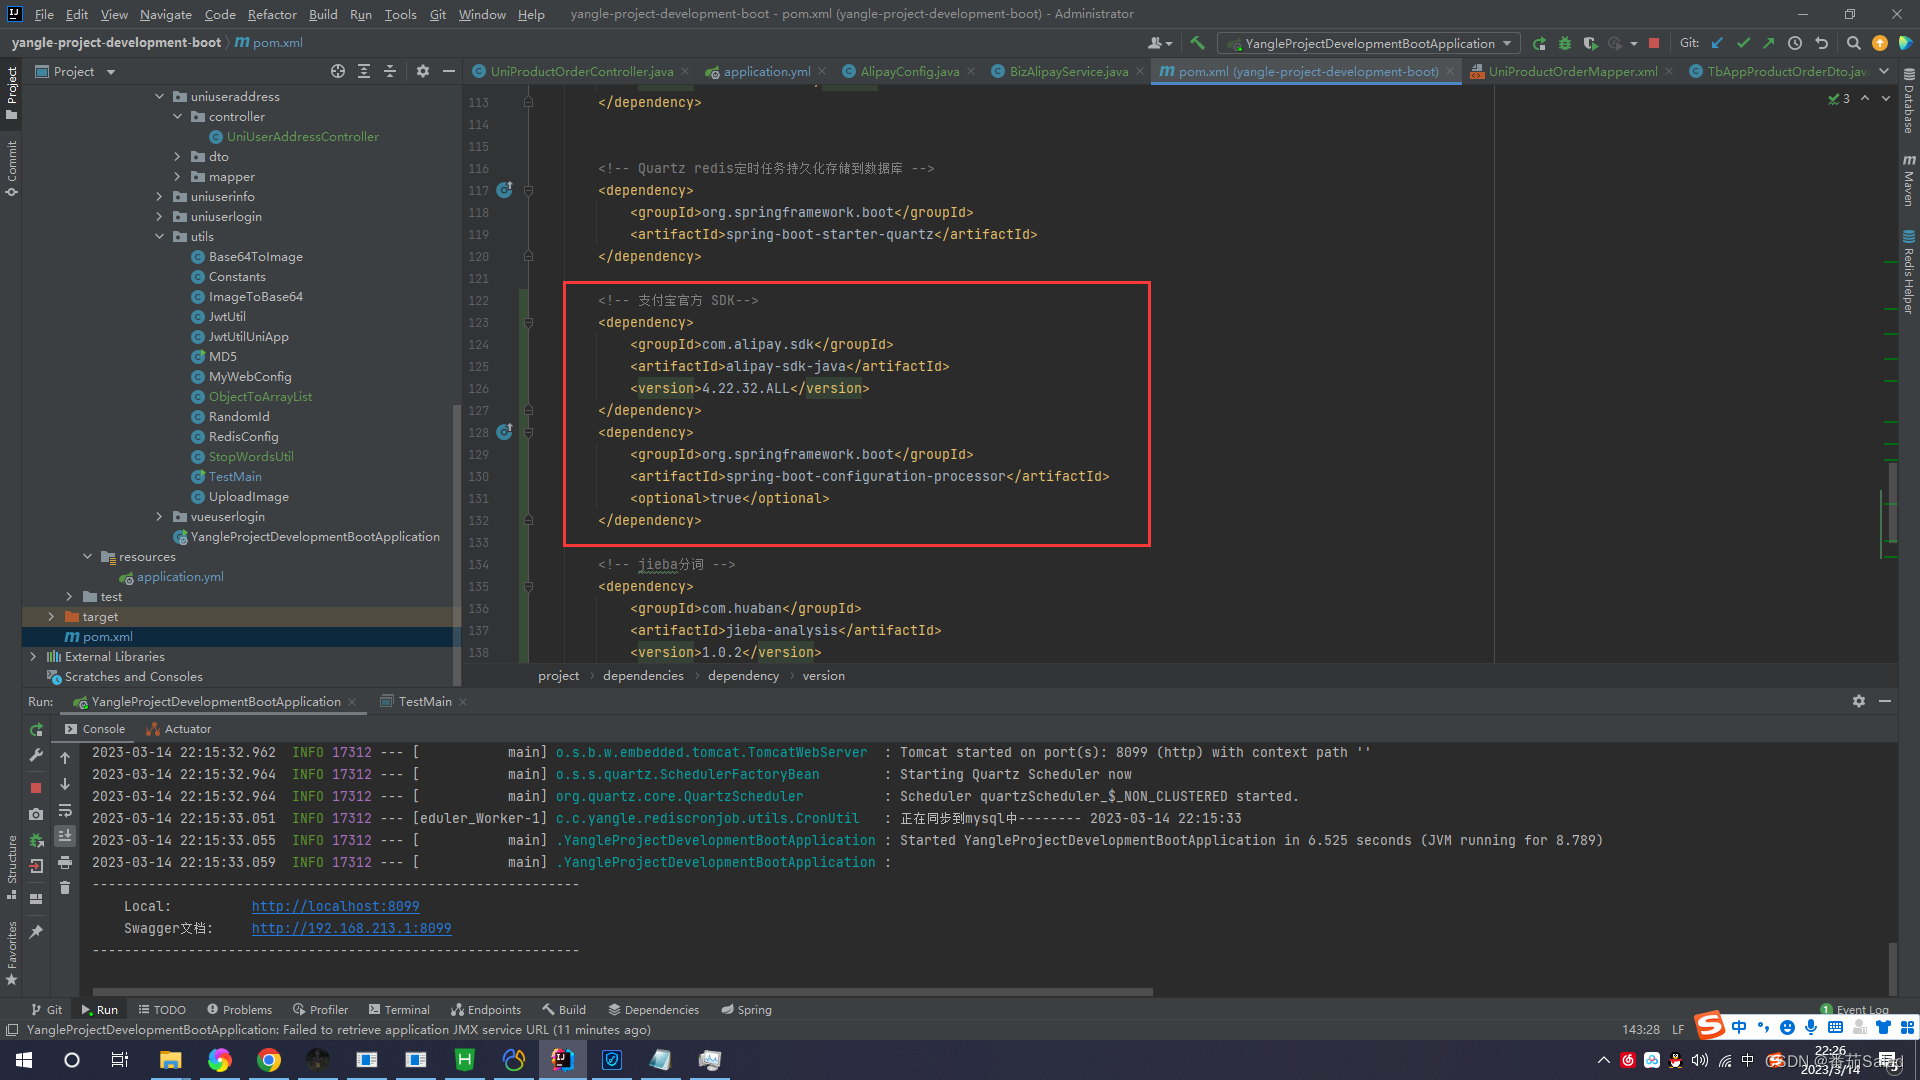Rerun application from the top toolbar

pyautogui.click(x=1540, y=43)
